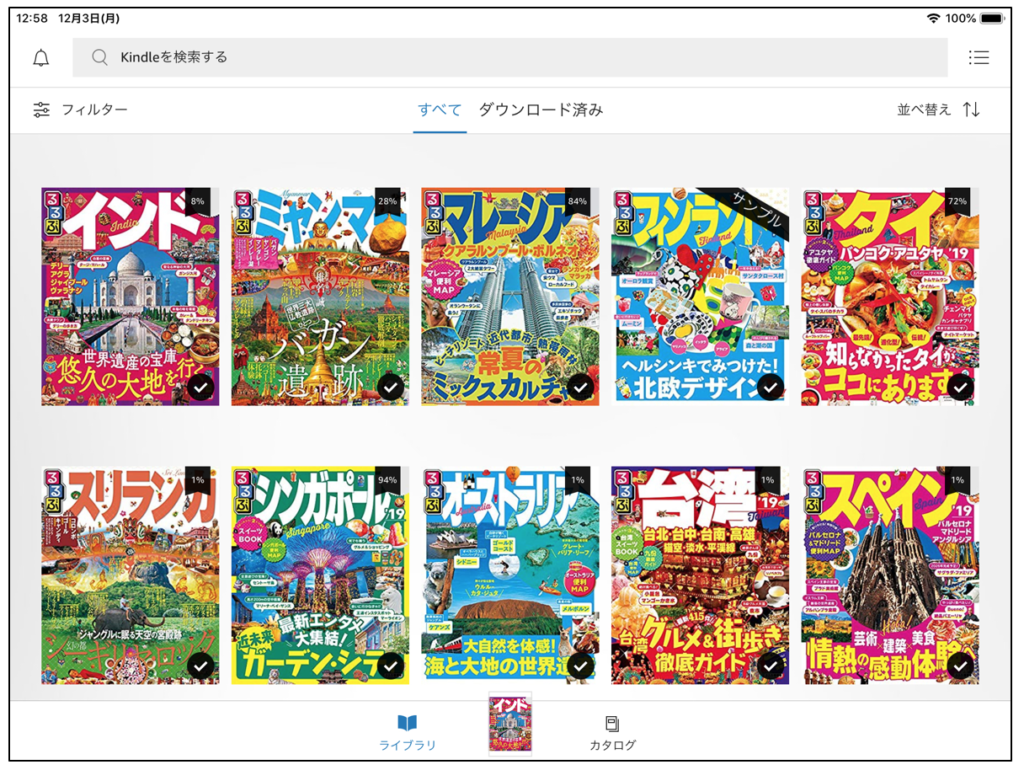
Task: Tap the 1% progress badge on Sri Lanka book
Action: pyautogui.click(x=197, y=480)
